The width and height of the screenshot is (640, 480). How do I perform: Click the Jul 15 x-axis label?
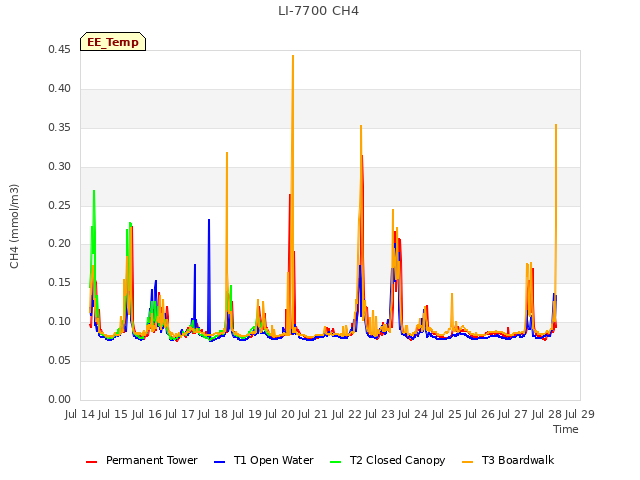tap(113, 414)
